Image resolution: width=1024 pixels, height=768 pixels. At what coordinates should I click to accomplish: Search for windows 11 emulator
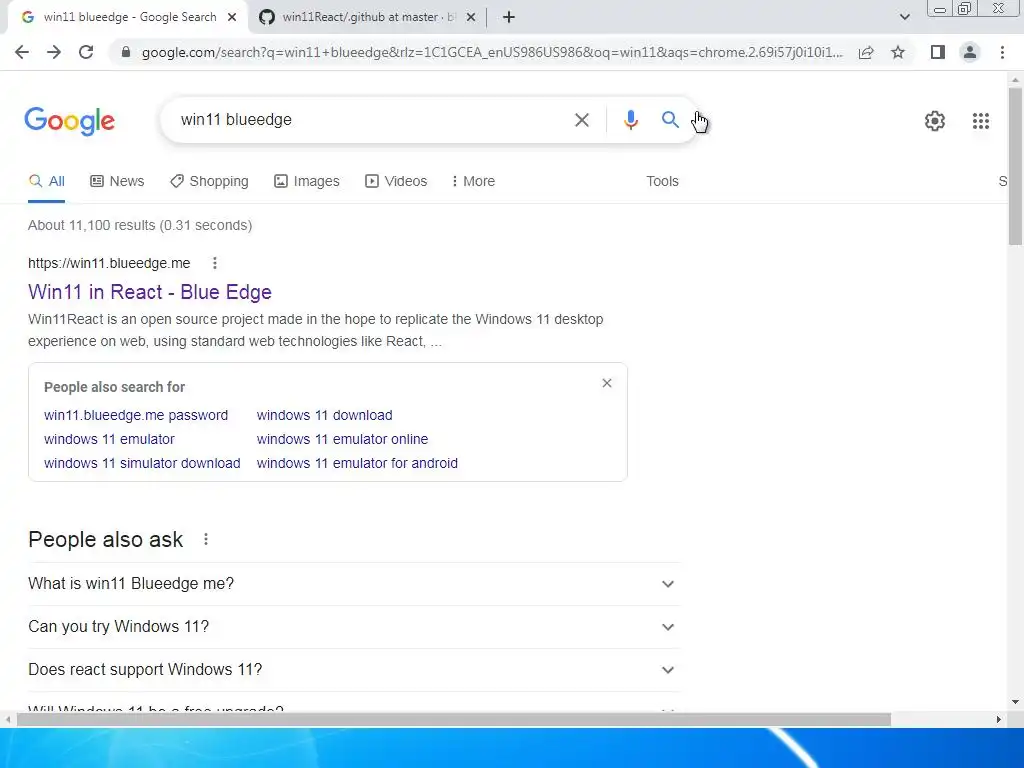(109, 440)
